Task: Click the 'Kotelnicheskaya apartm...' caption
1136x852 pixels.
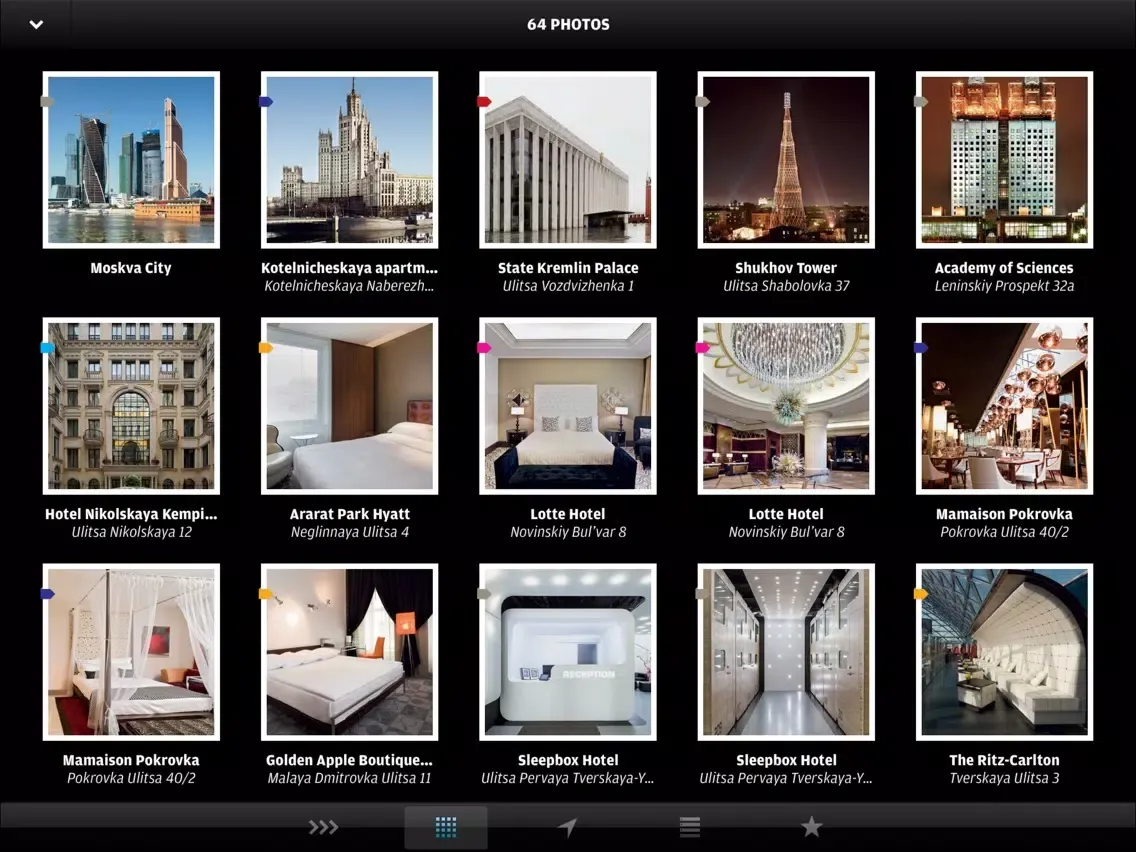Action: point(349,268)
